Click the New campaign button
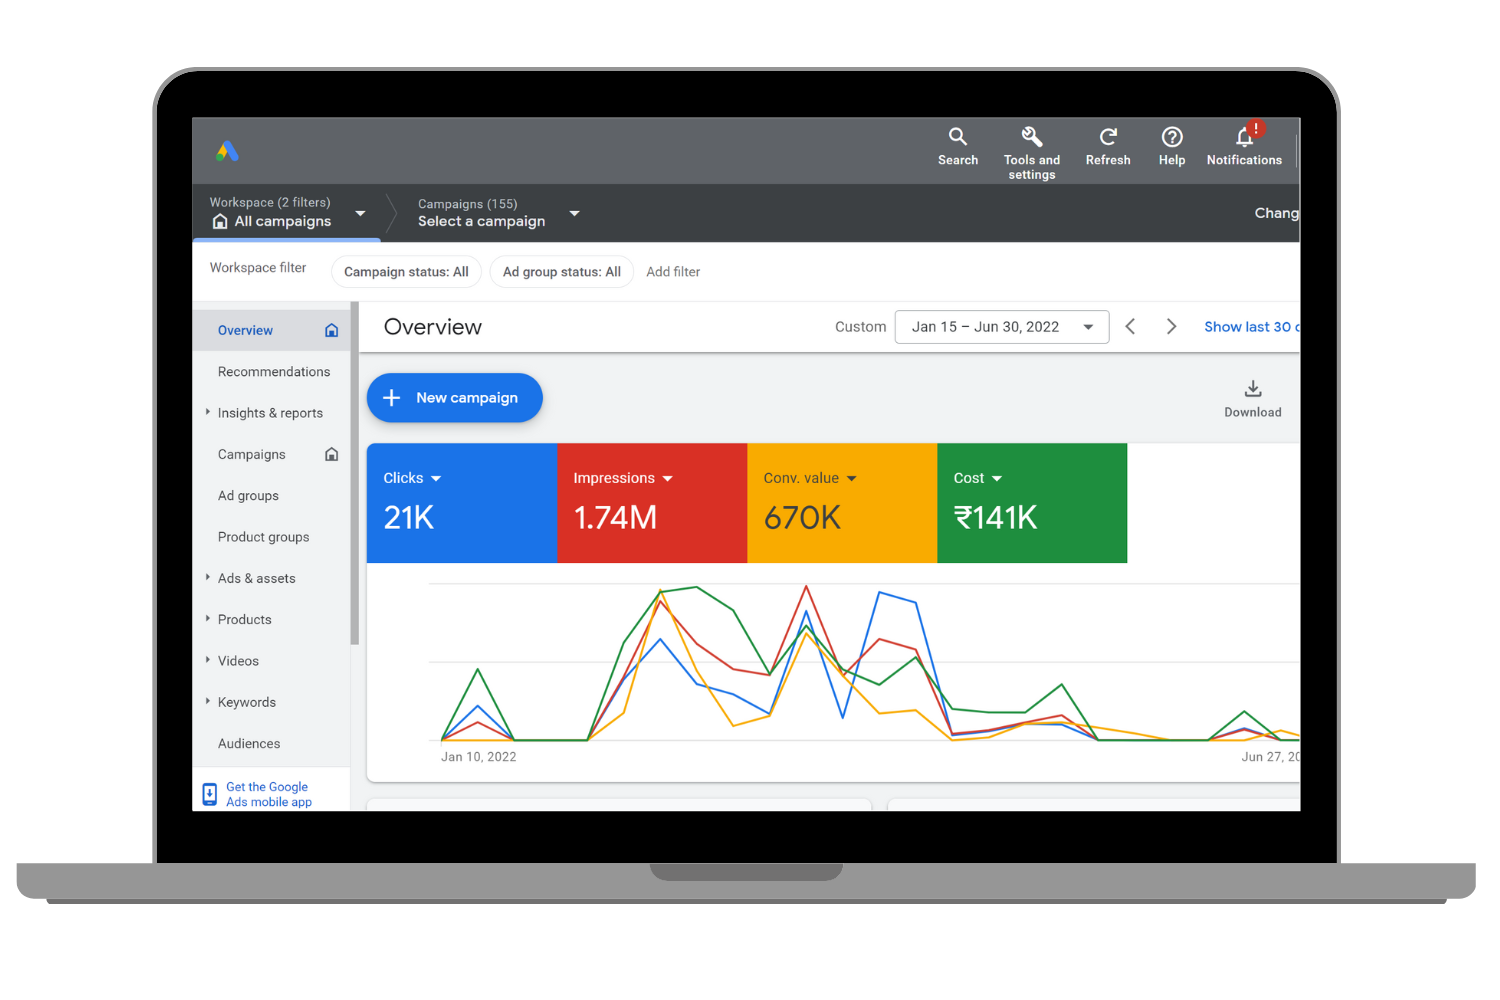 coord(455,398)
